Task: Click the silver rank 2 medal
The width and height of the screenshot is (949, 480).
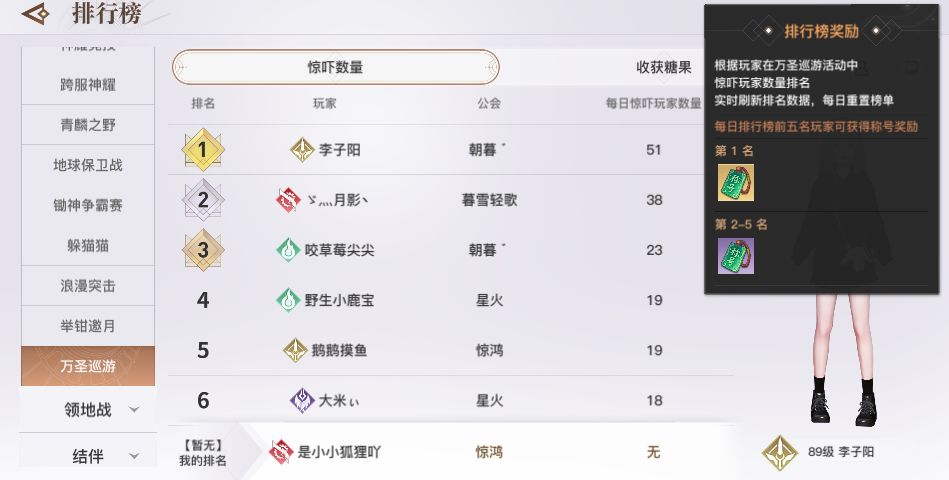Action: (203, 200)
